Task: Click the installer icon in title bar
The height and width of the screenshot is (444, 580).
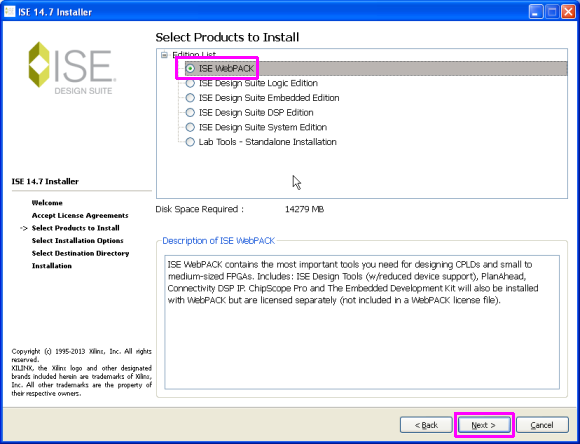Action: point(9,12)
